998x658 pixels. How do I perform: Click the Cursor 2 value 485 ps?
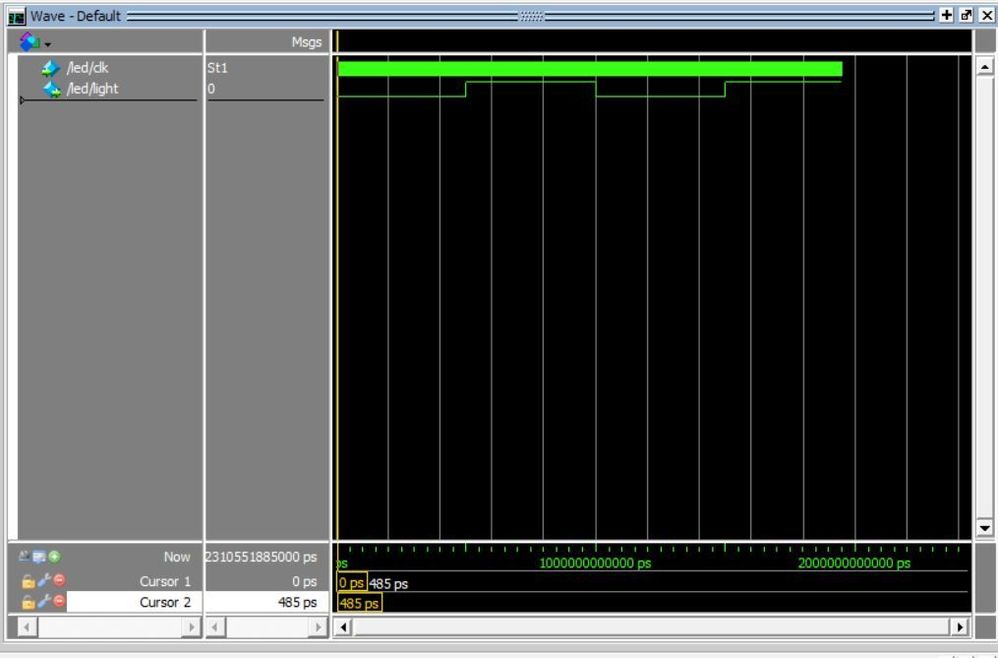click(297, 602)
